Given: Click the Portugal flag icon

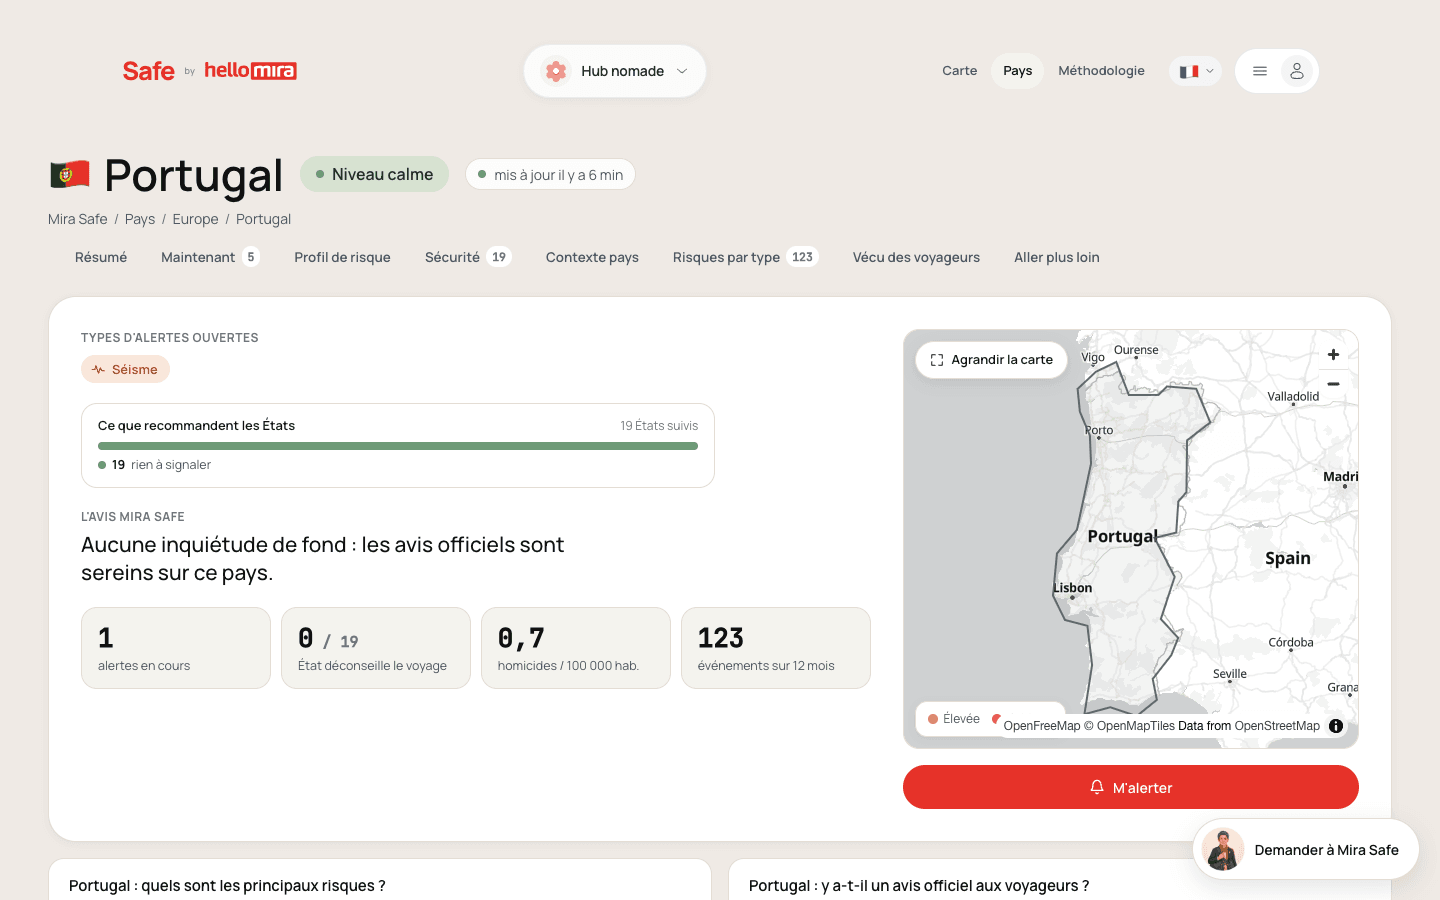Looking at the screenshot, I should pos(70,175).
